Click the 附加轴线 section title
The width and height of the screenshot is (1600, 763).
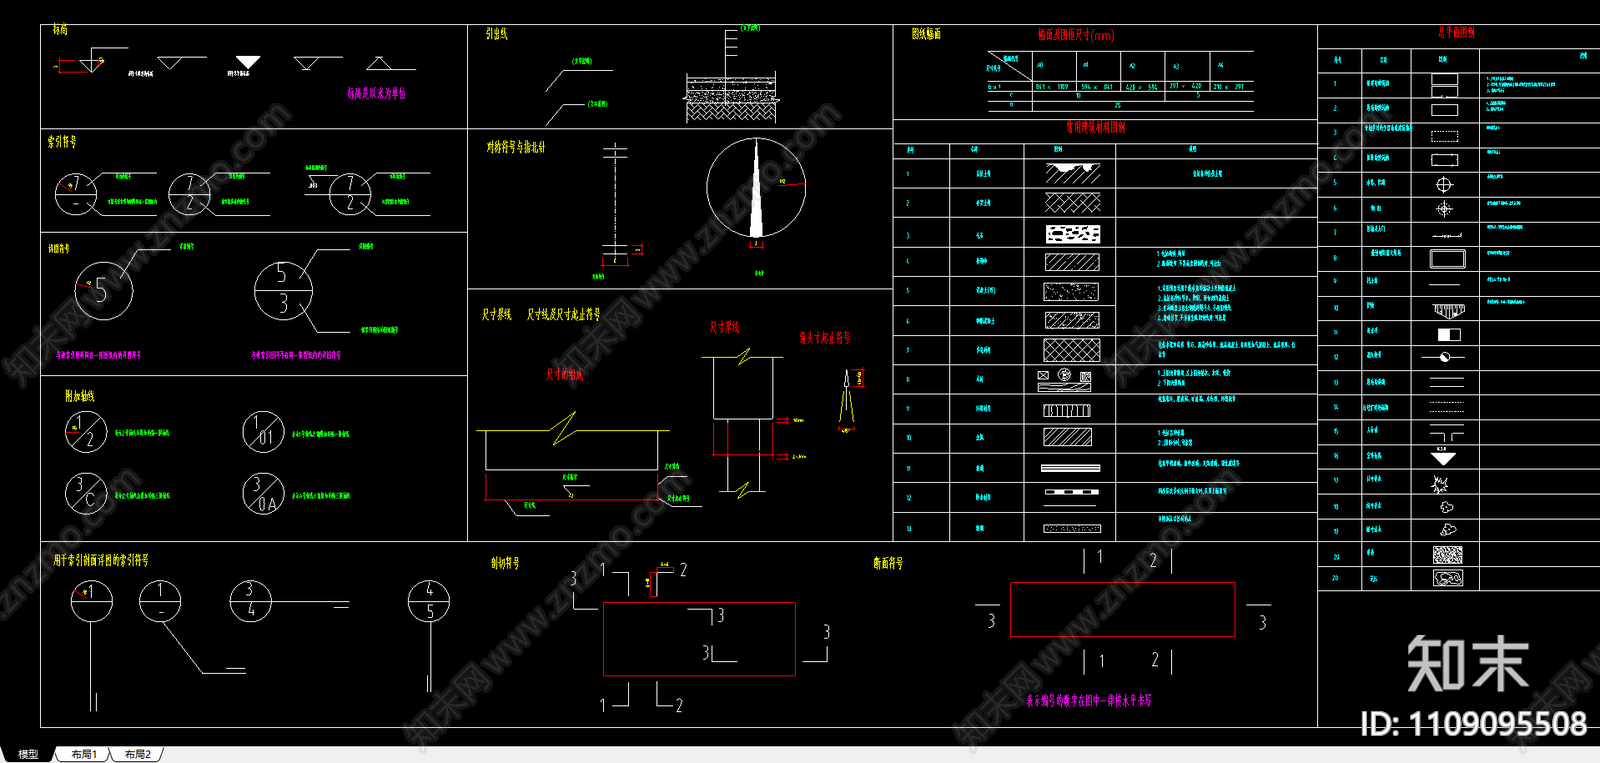click(x=80, y=396)
